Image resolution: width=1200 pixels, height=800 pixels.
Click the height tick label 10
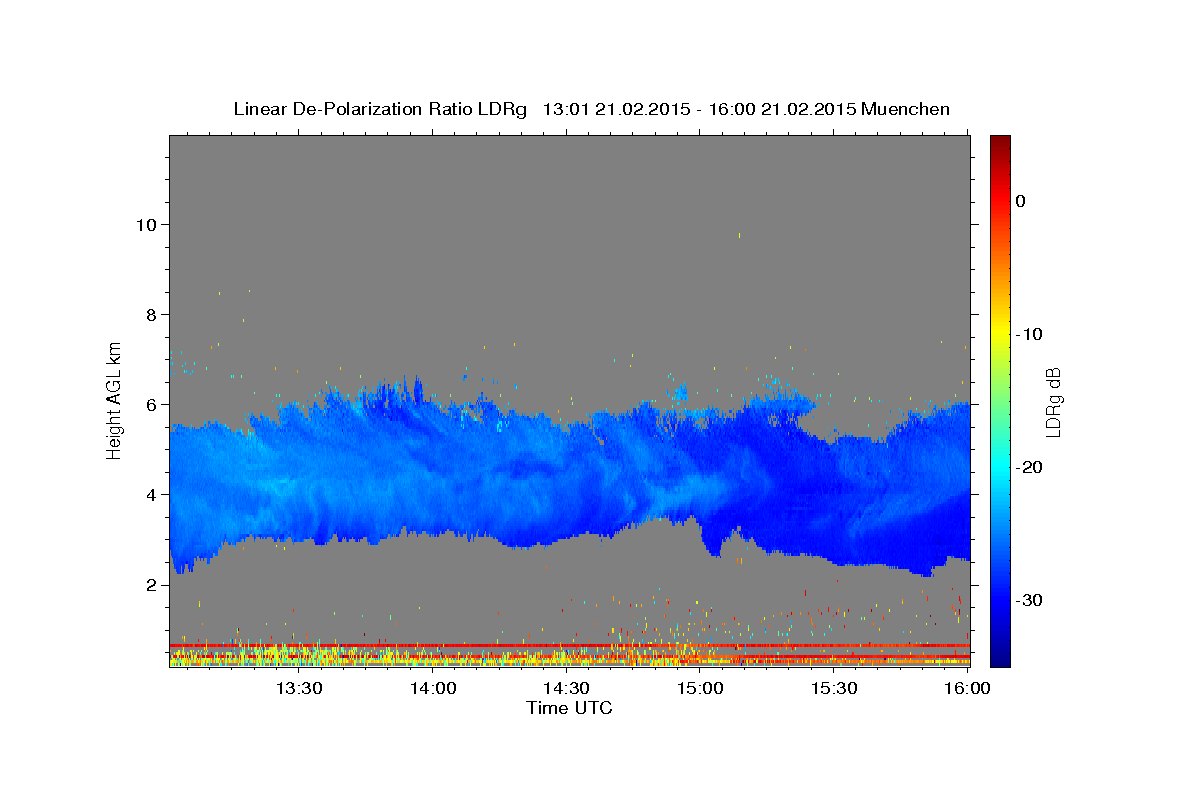145,225
